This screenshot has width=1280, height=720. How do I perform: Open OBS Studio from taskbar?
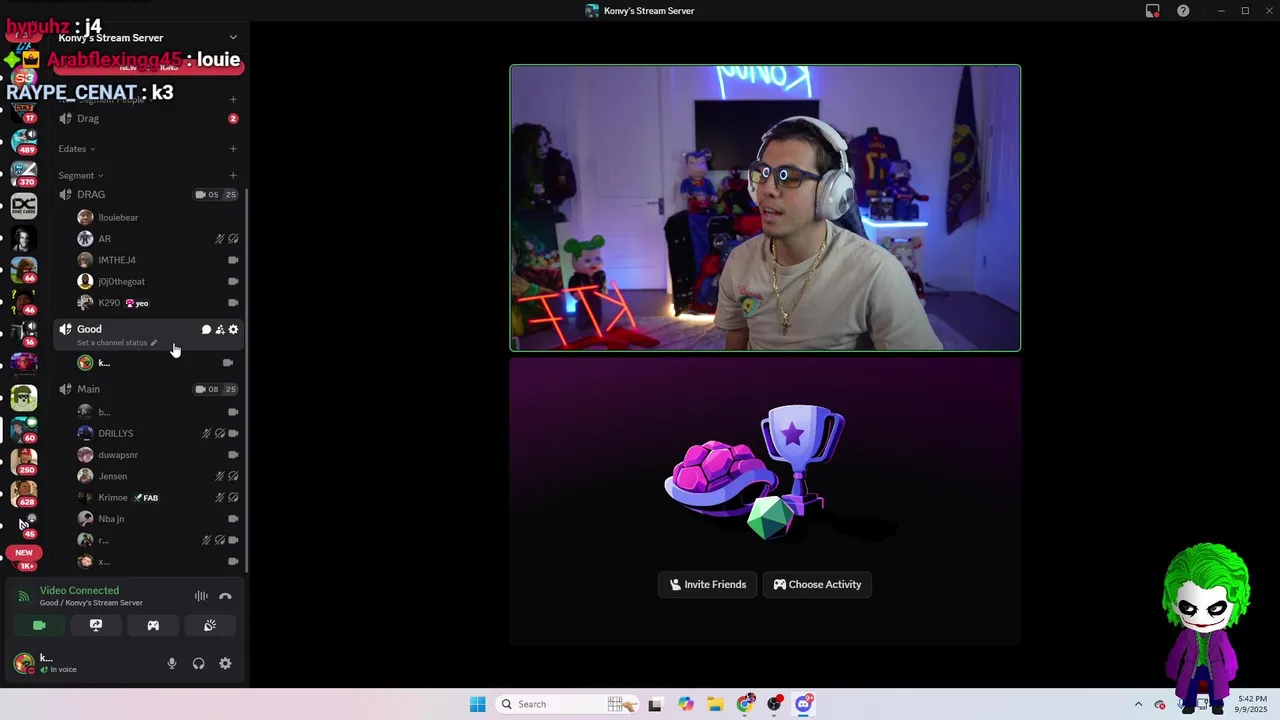click(x=774, y=704)
